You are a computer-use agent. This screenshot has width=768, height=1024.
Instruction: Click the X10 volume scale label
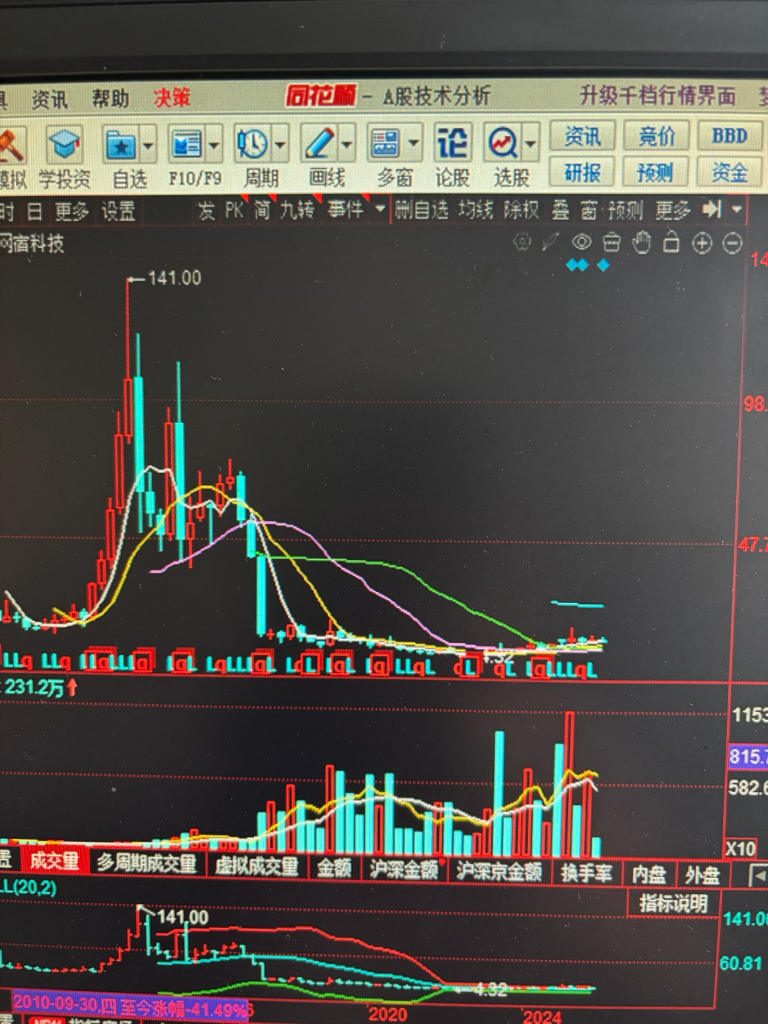coord(740,848)
